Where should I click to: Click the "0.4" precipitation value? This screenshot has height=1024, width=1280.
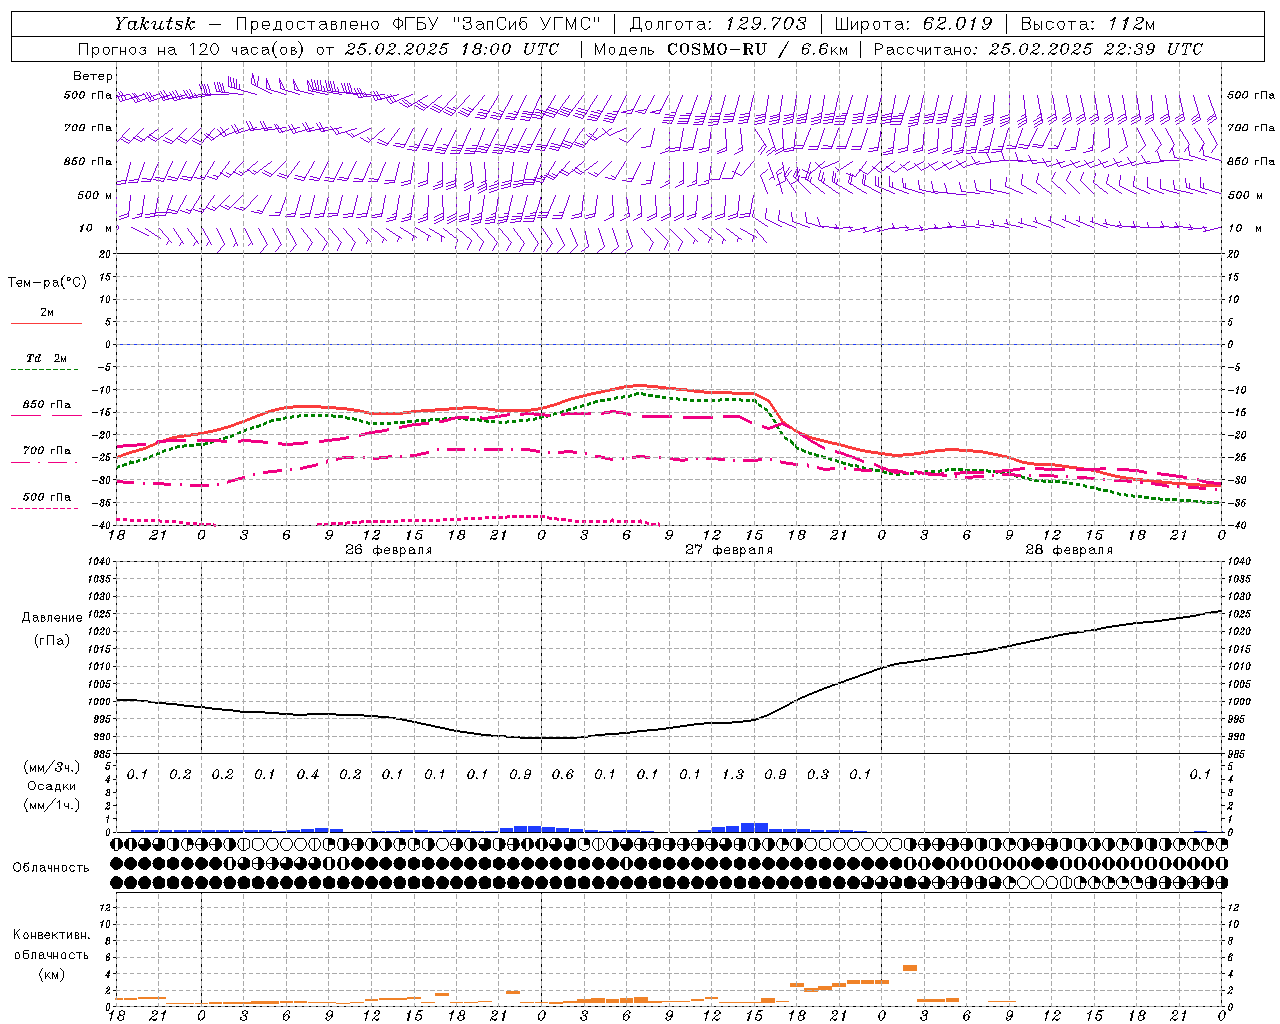coord(308,774)
